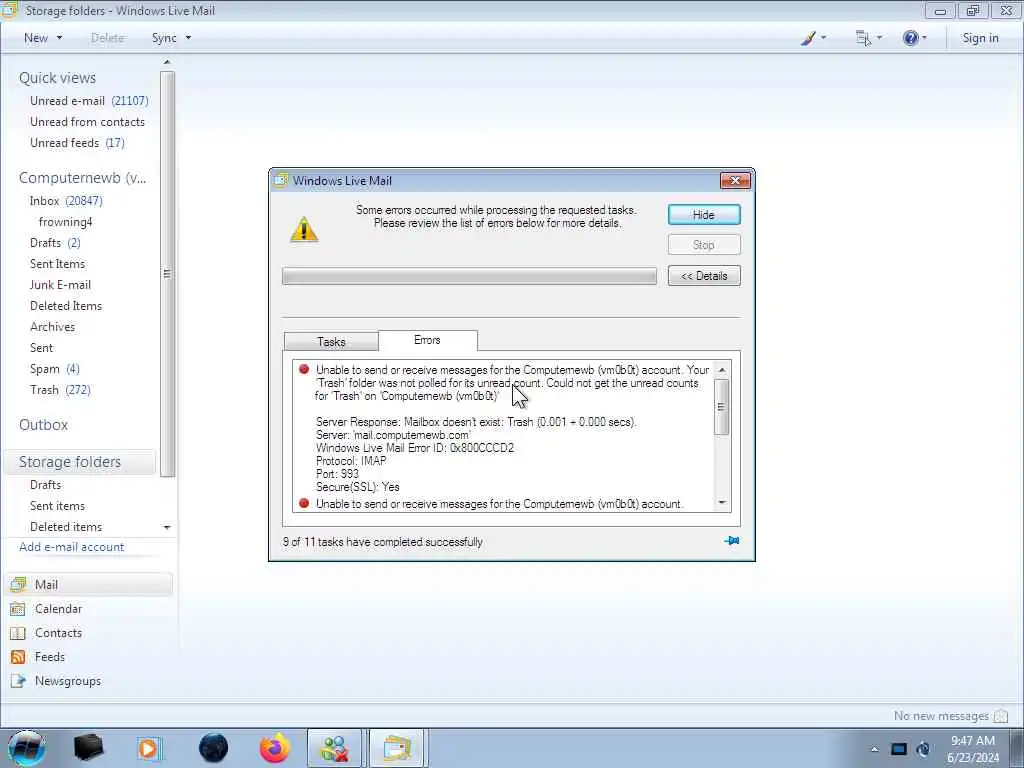Open the Contacts book icon
The height and width of the screenshot is (768, 1024).
click(18, 633)
